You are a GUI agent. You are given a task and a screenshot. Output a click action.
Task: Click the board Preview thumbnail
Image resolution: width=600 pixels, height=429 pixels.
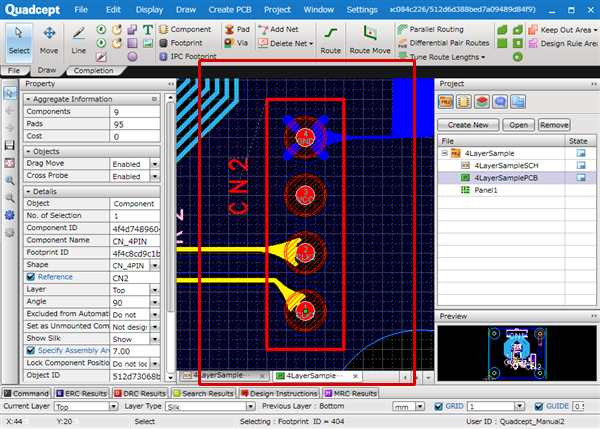click(517, 353)
